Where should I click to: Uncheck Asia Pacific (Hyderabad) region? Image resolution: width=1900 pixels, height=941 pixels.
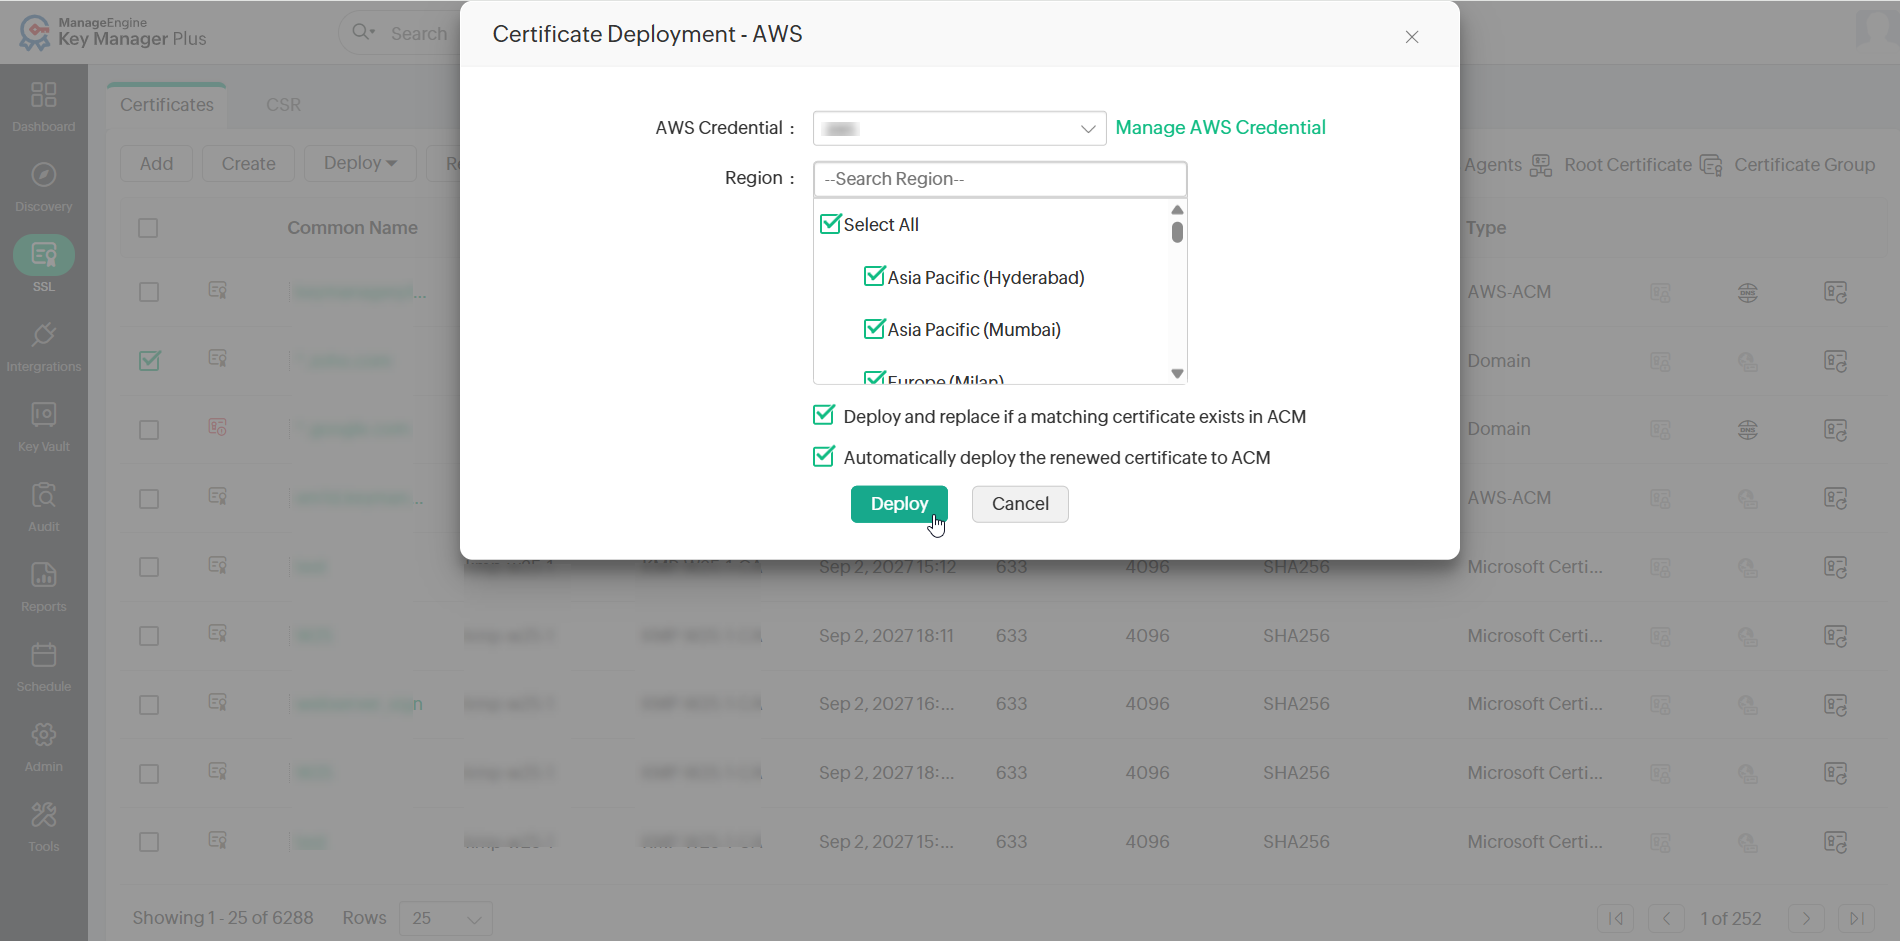[874, 276]
